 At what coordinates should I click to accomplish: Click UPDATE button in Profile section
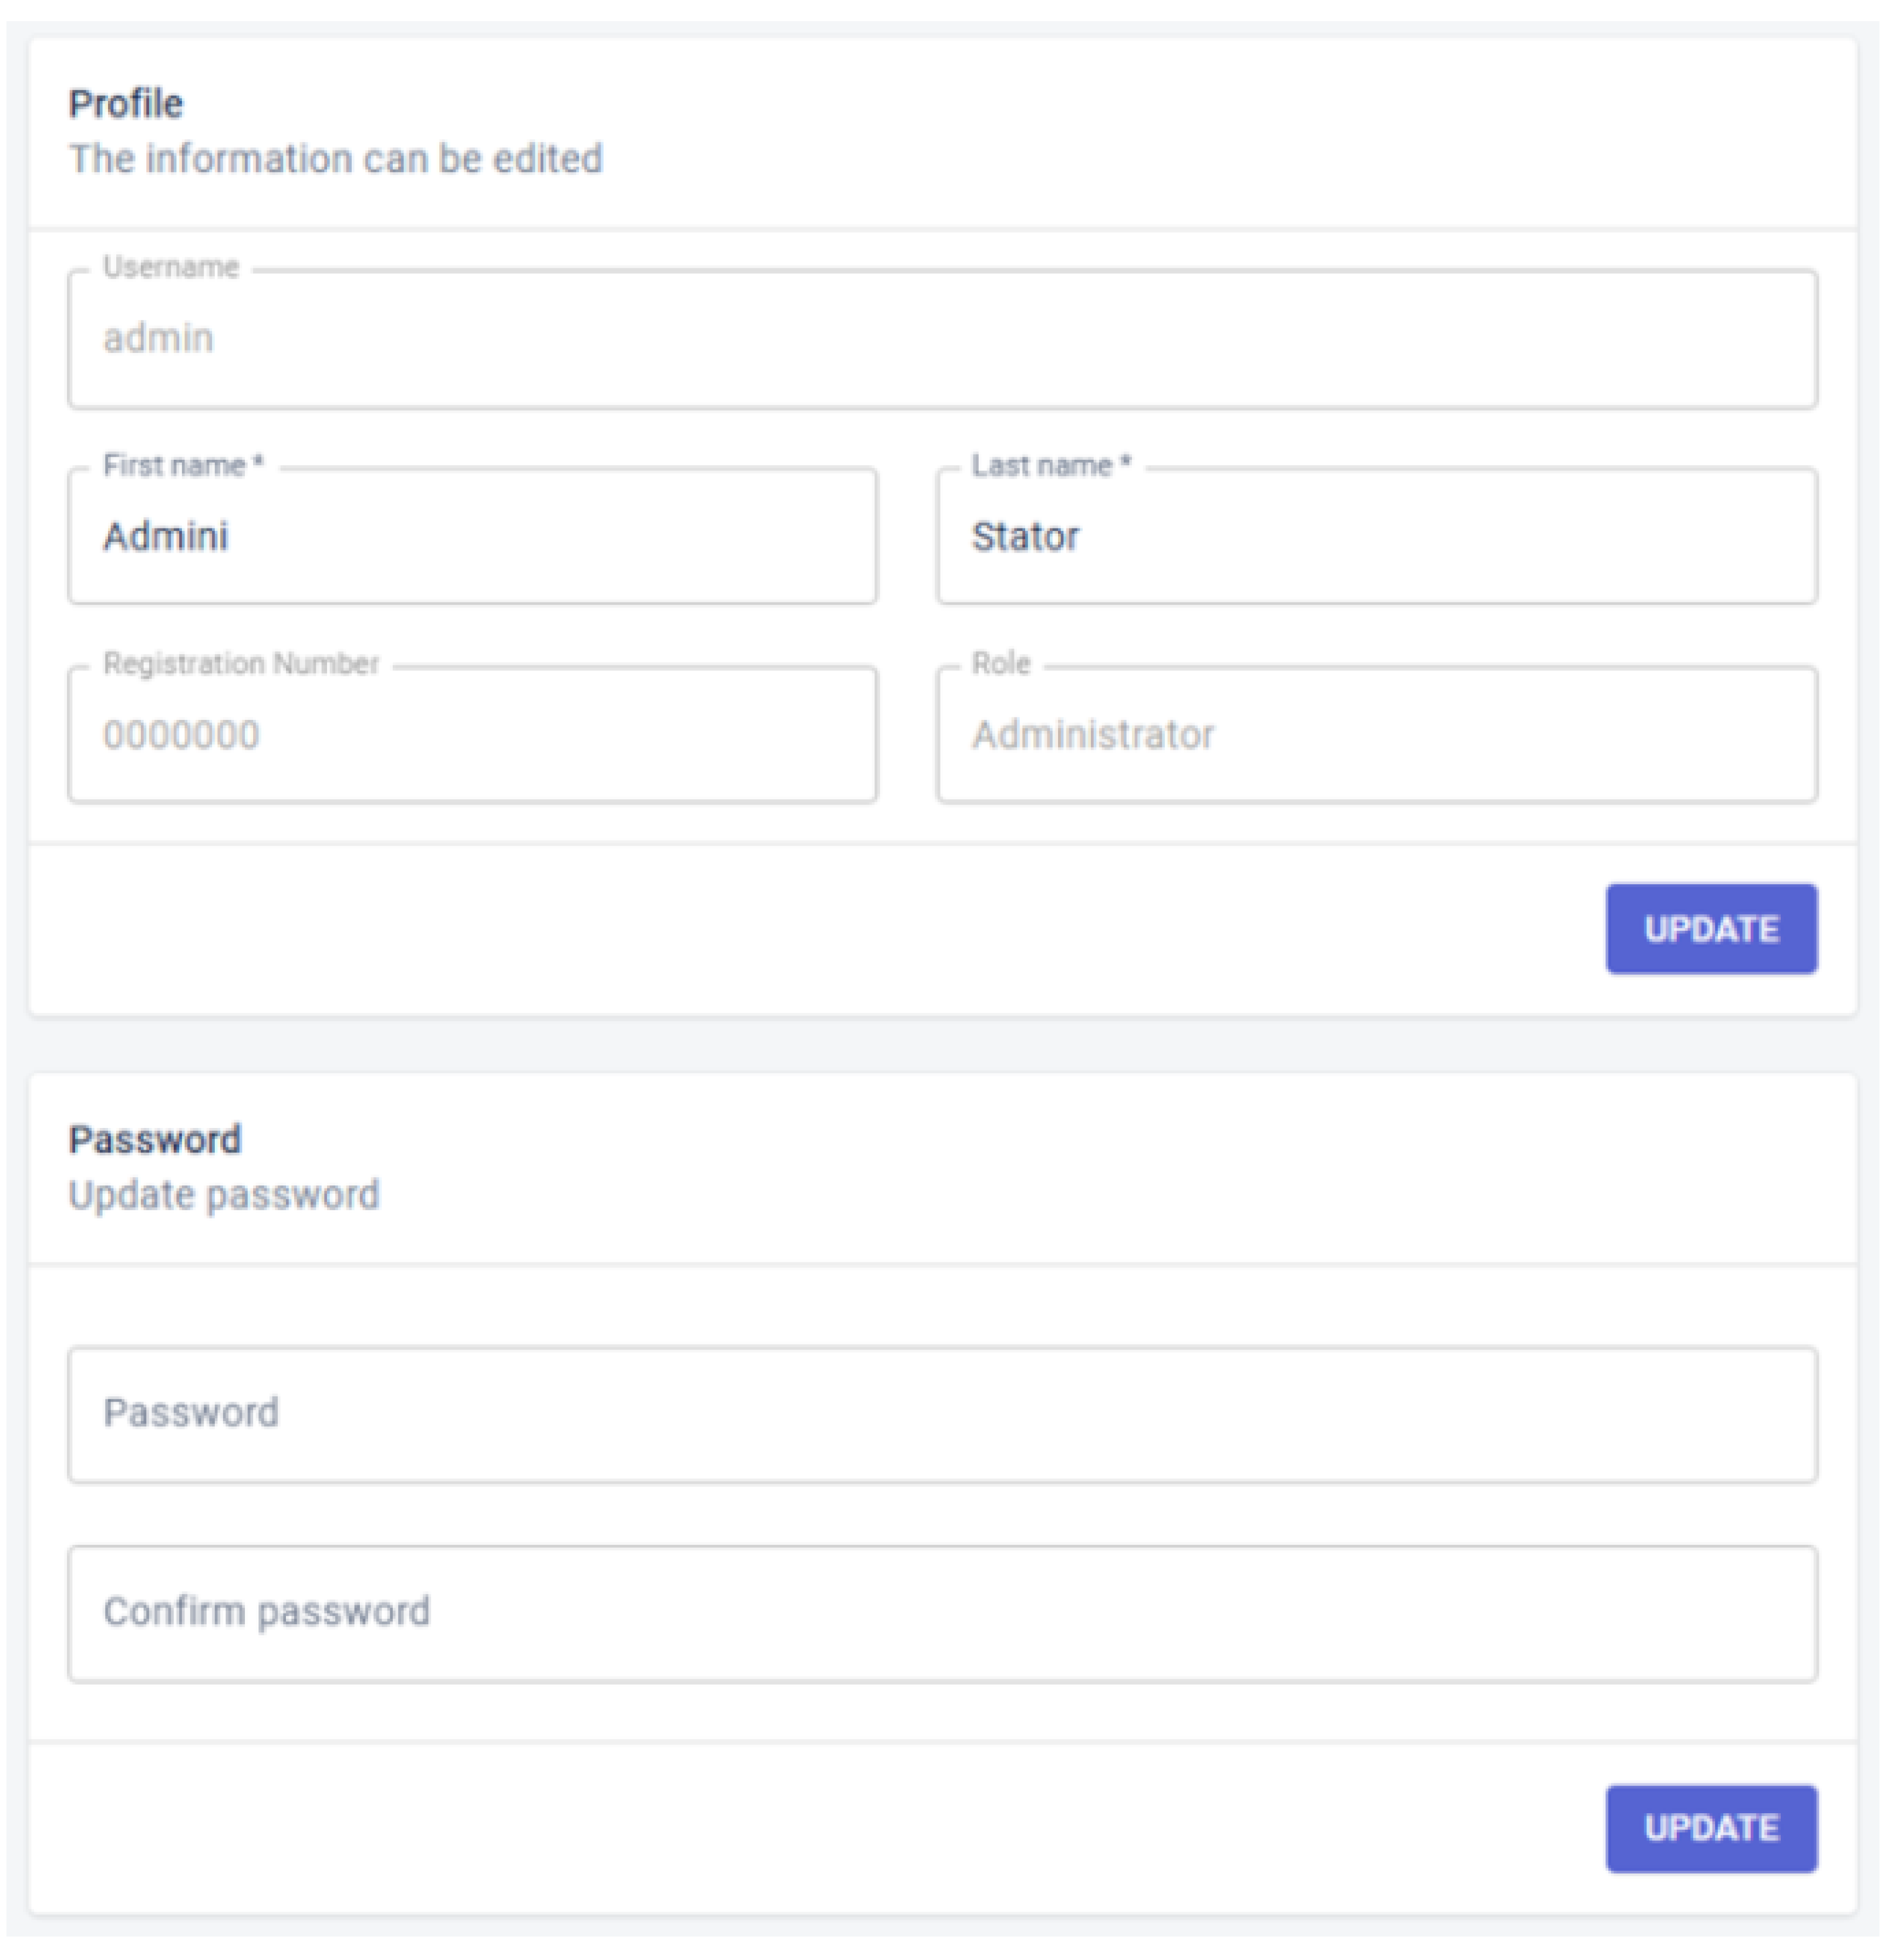pos(1711,929)
